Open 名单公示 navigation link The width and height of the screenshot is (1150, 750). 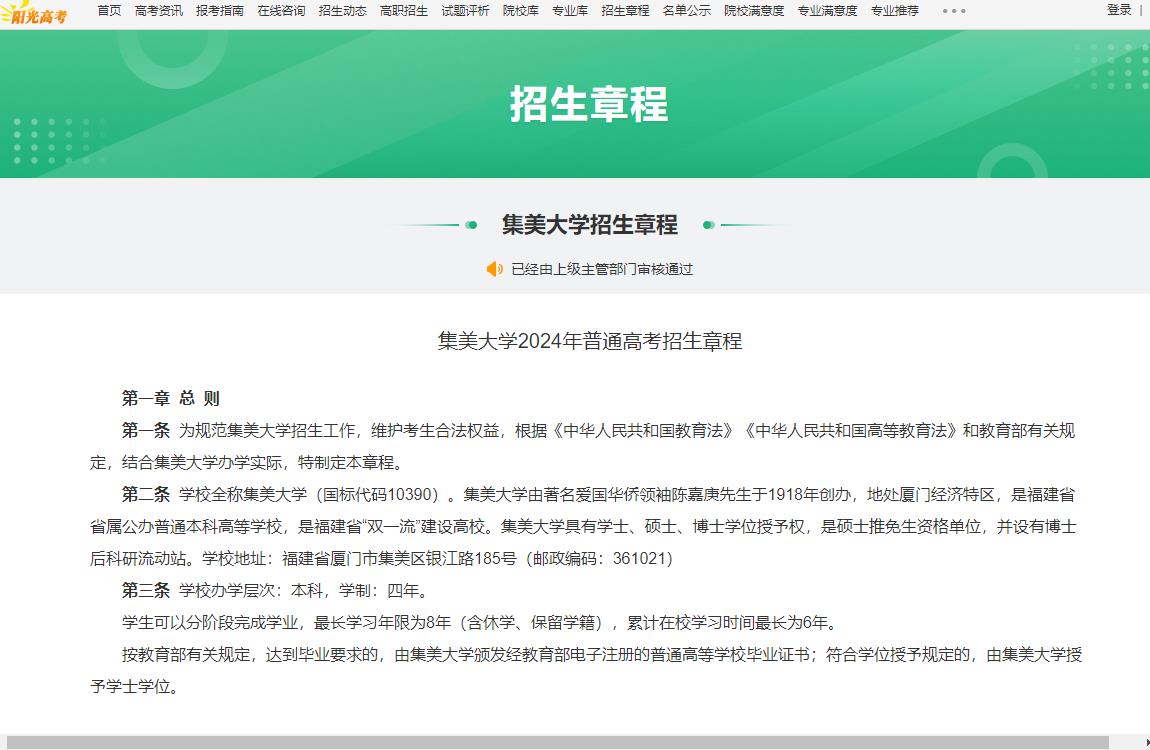(686, 11)
